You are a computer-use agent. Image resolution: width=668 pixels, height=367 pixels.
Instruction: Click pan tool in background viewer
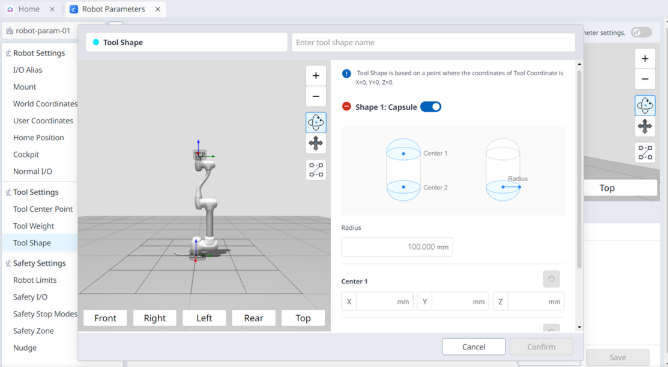click(645, 126)
